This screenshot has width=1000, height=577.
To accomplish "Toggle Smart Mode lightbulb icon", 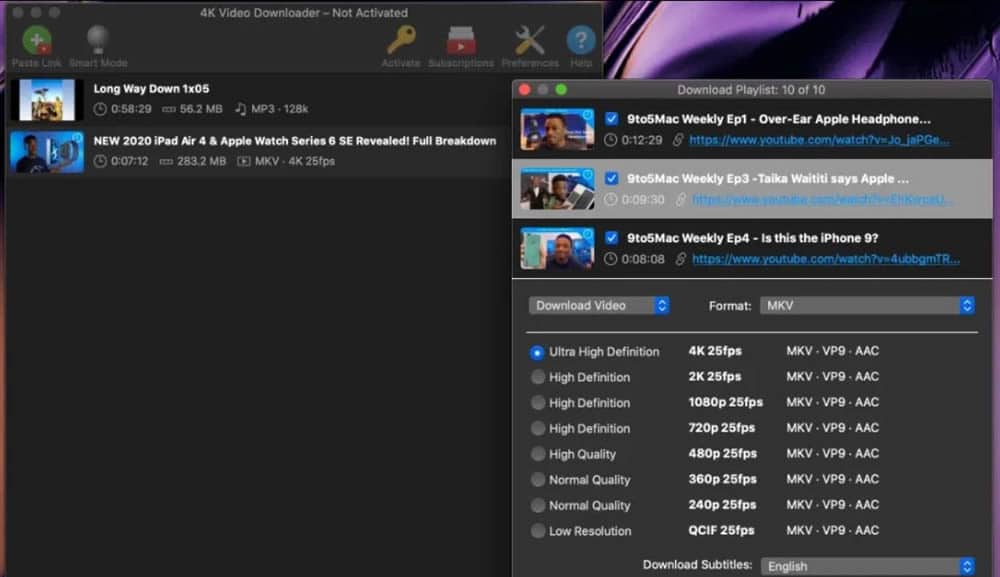I will tap(98, 40).
